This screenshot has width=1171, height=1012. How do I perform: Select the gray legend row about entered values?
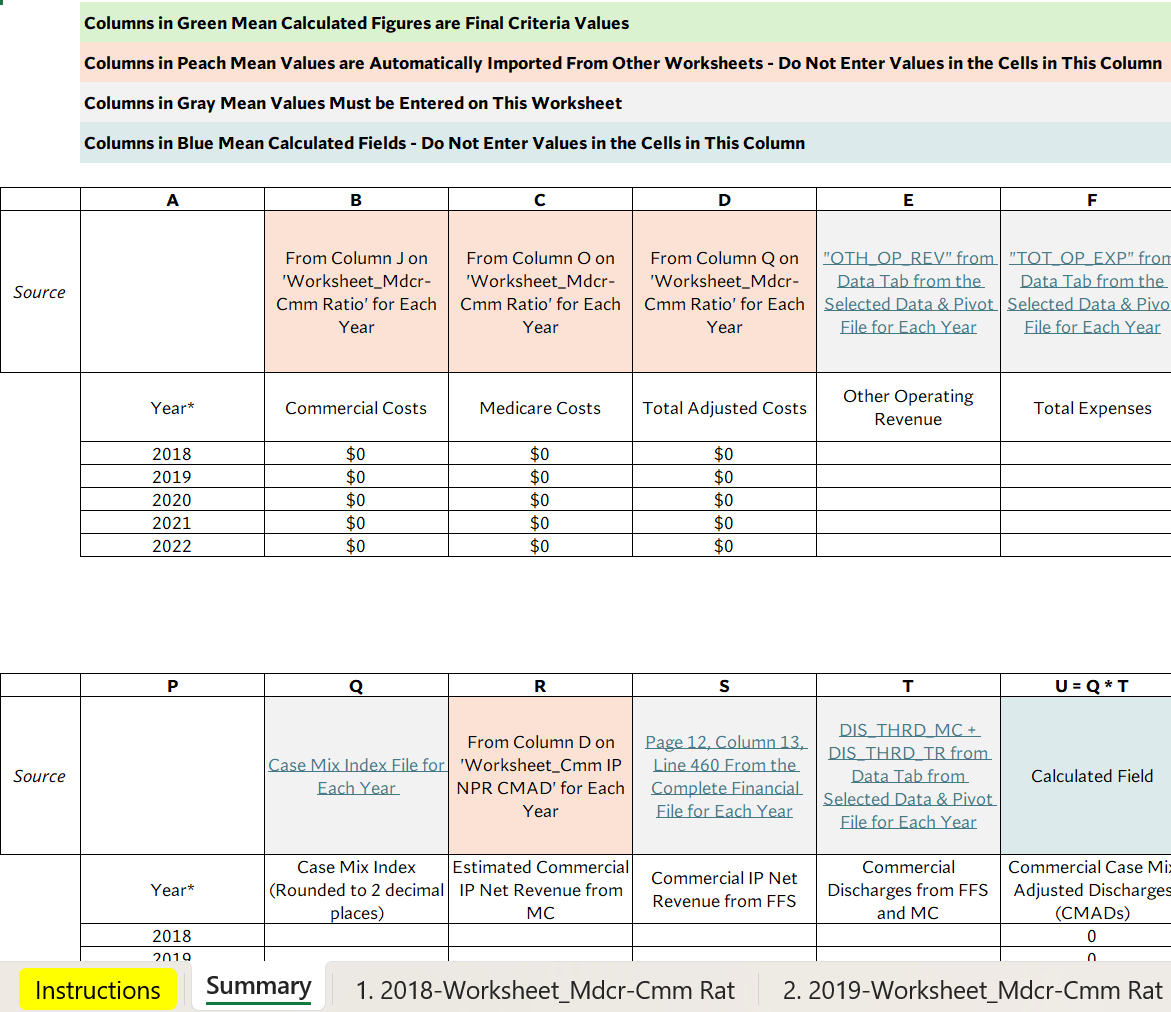coord(625,102)
